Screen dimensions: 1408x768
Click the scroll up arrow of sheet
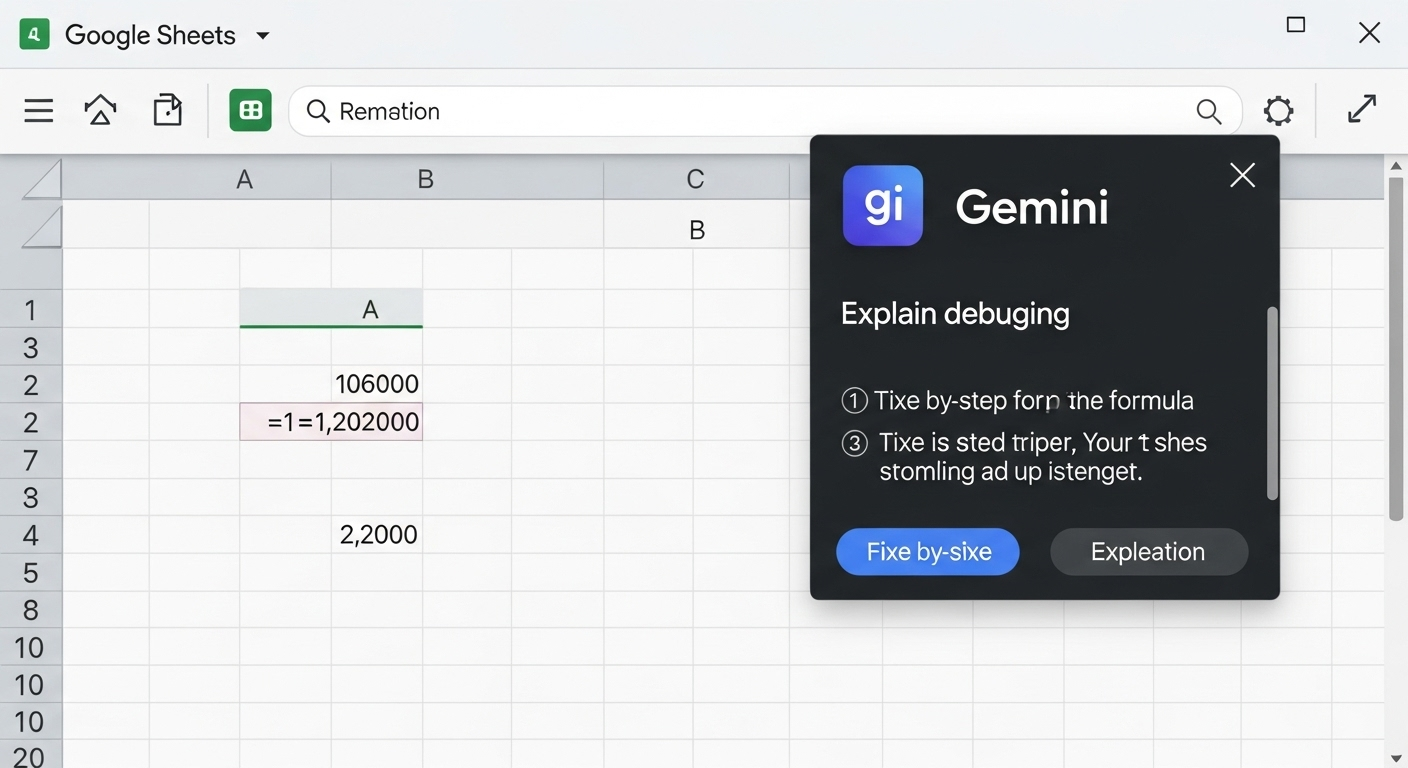(x=1396, y=166)
